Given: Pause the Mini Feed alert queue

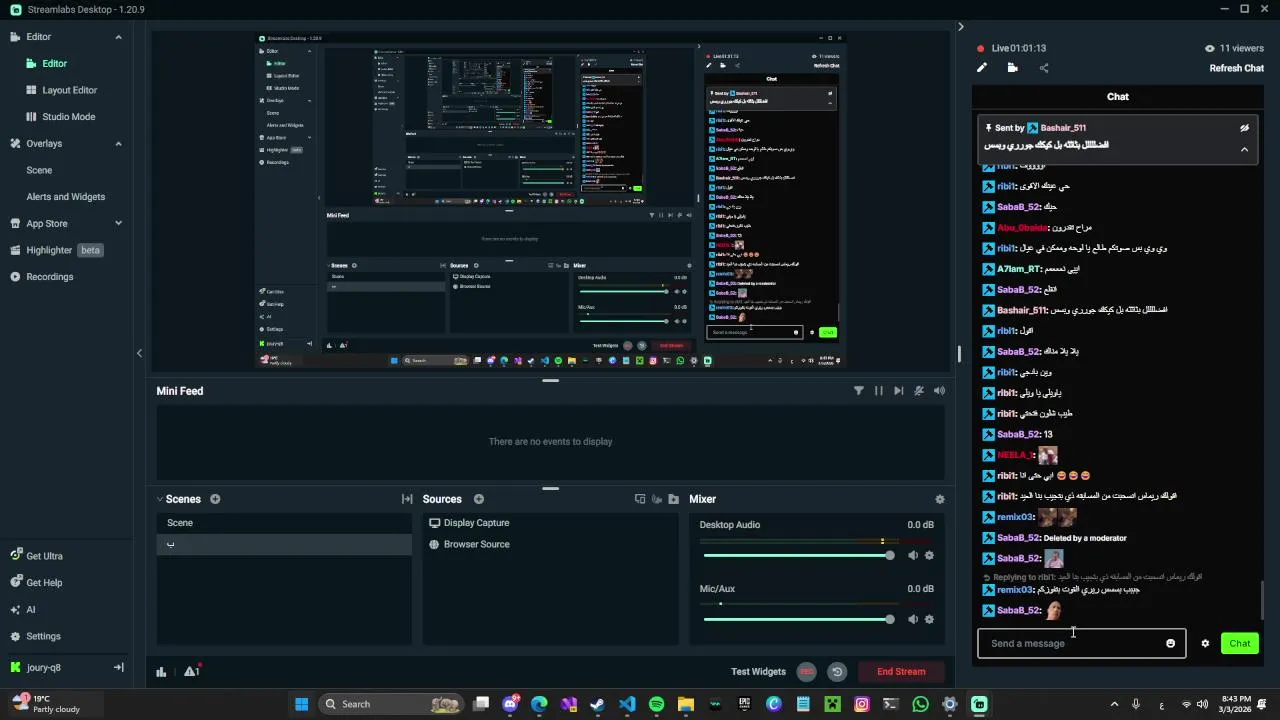Looking at the screenshot, I should point(879,391).
